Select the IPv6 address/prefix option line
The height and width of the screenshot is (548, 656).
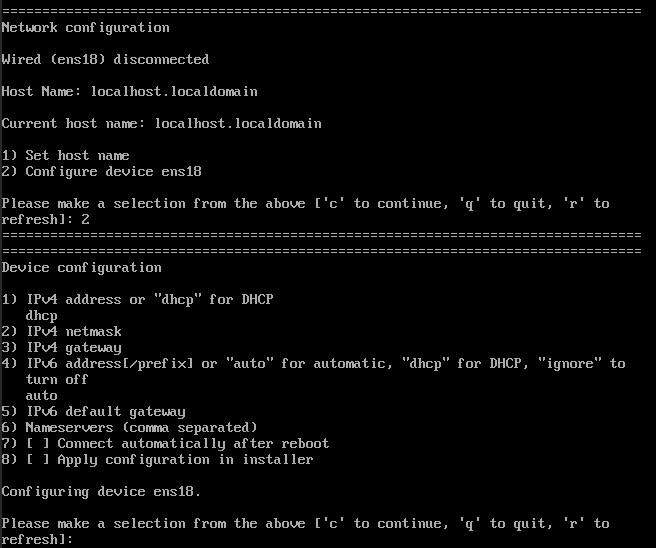coord(313,363)
